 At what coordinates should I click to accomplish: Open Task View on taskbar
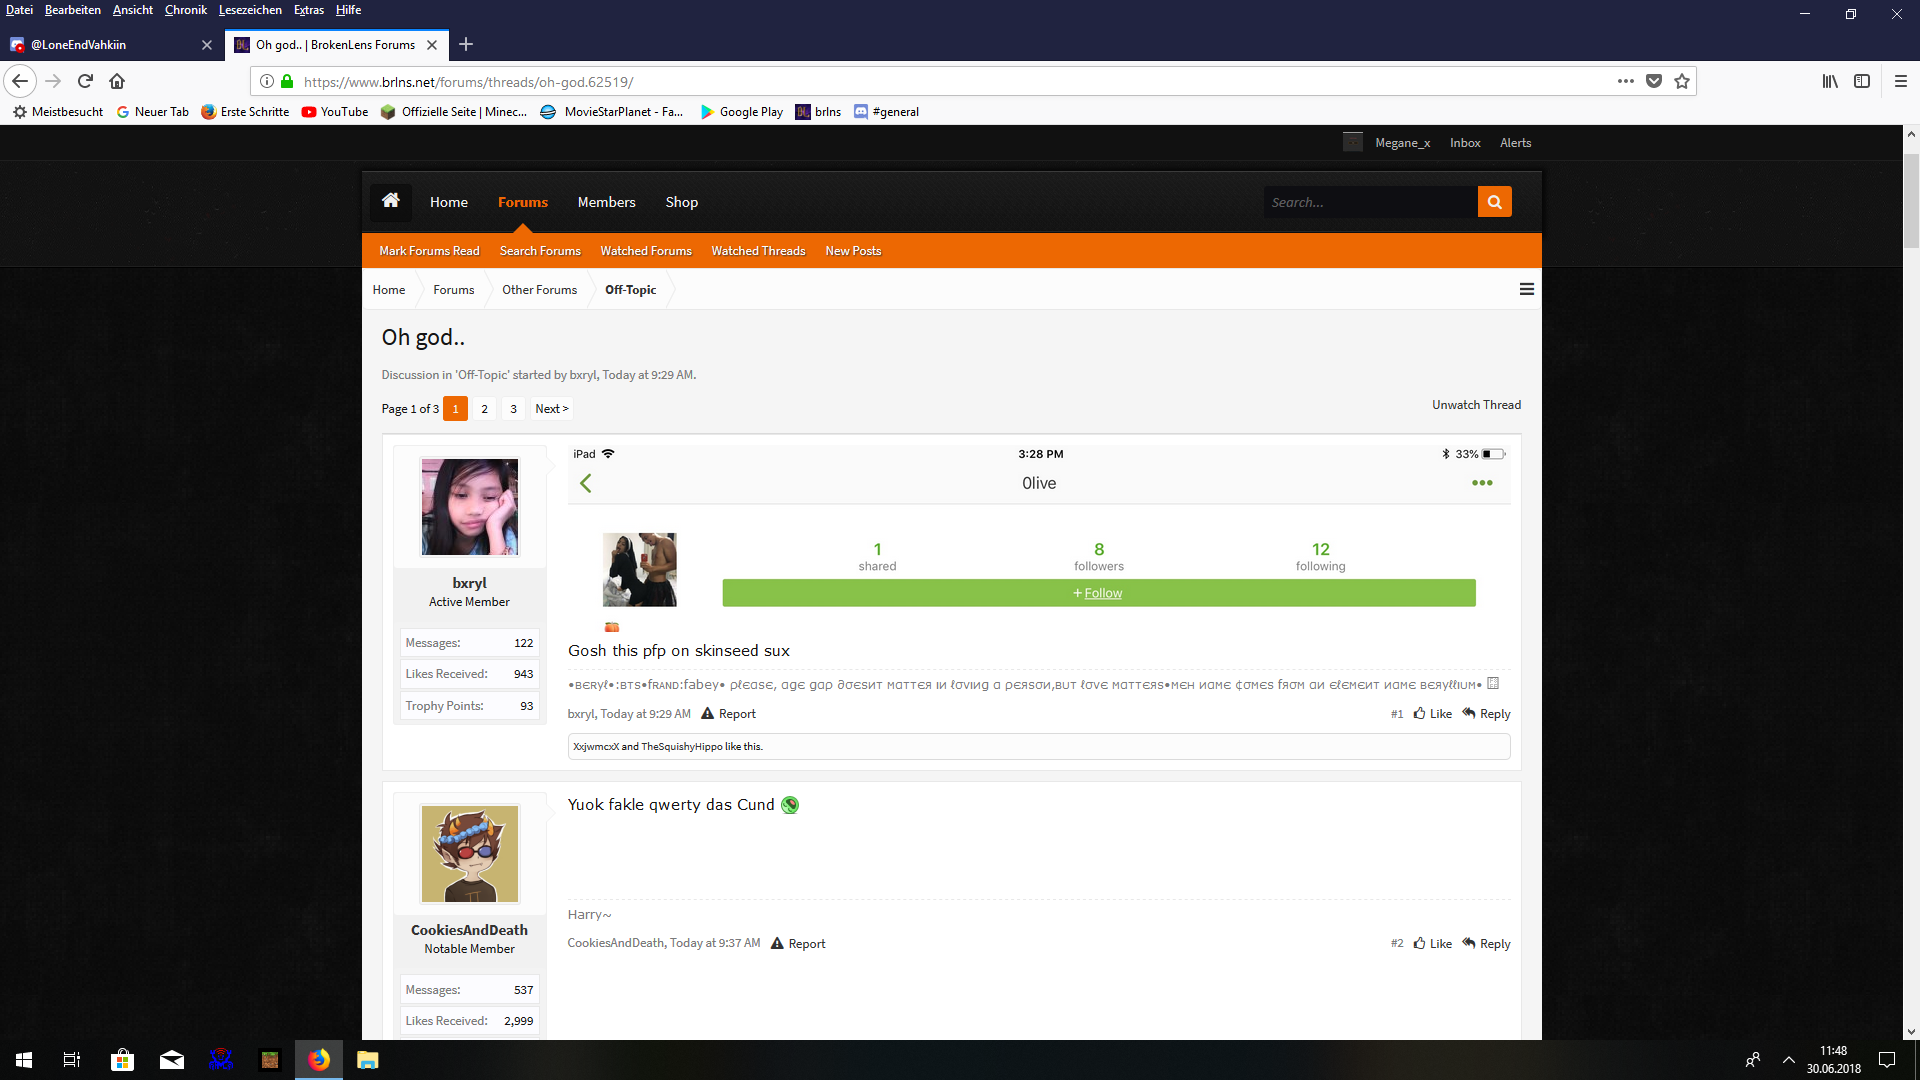click(72, 1060)
